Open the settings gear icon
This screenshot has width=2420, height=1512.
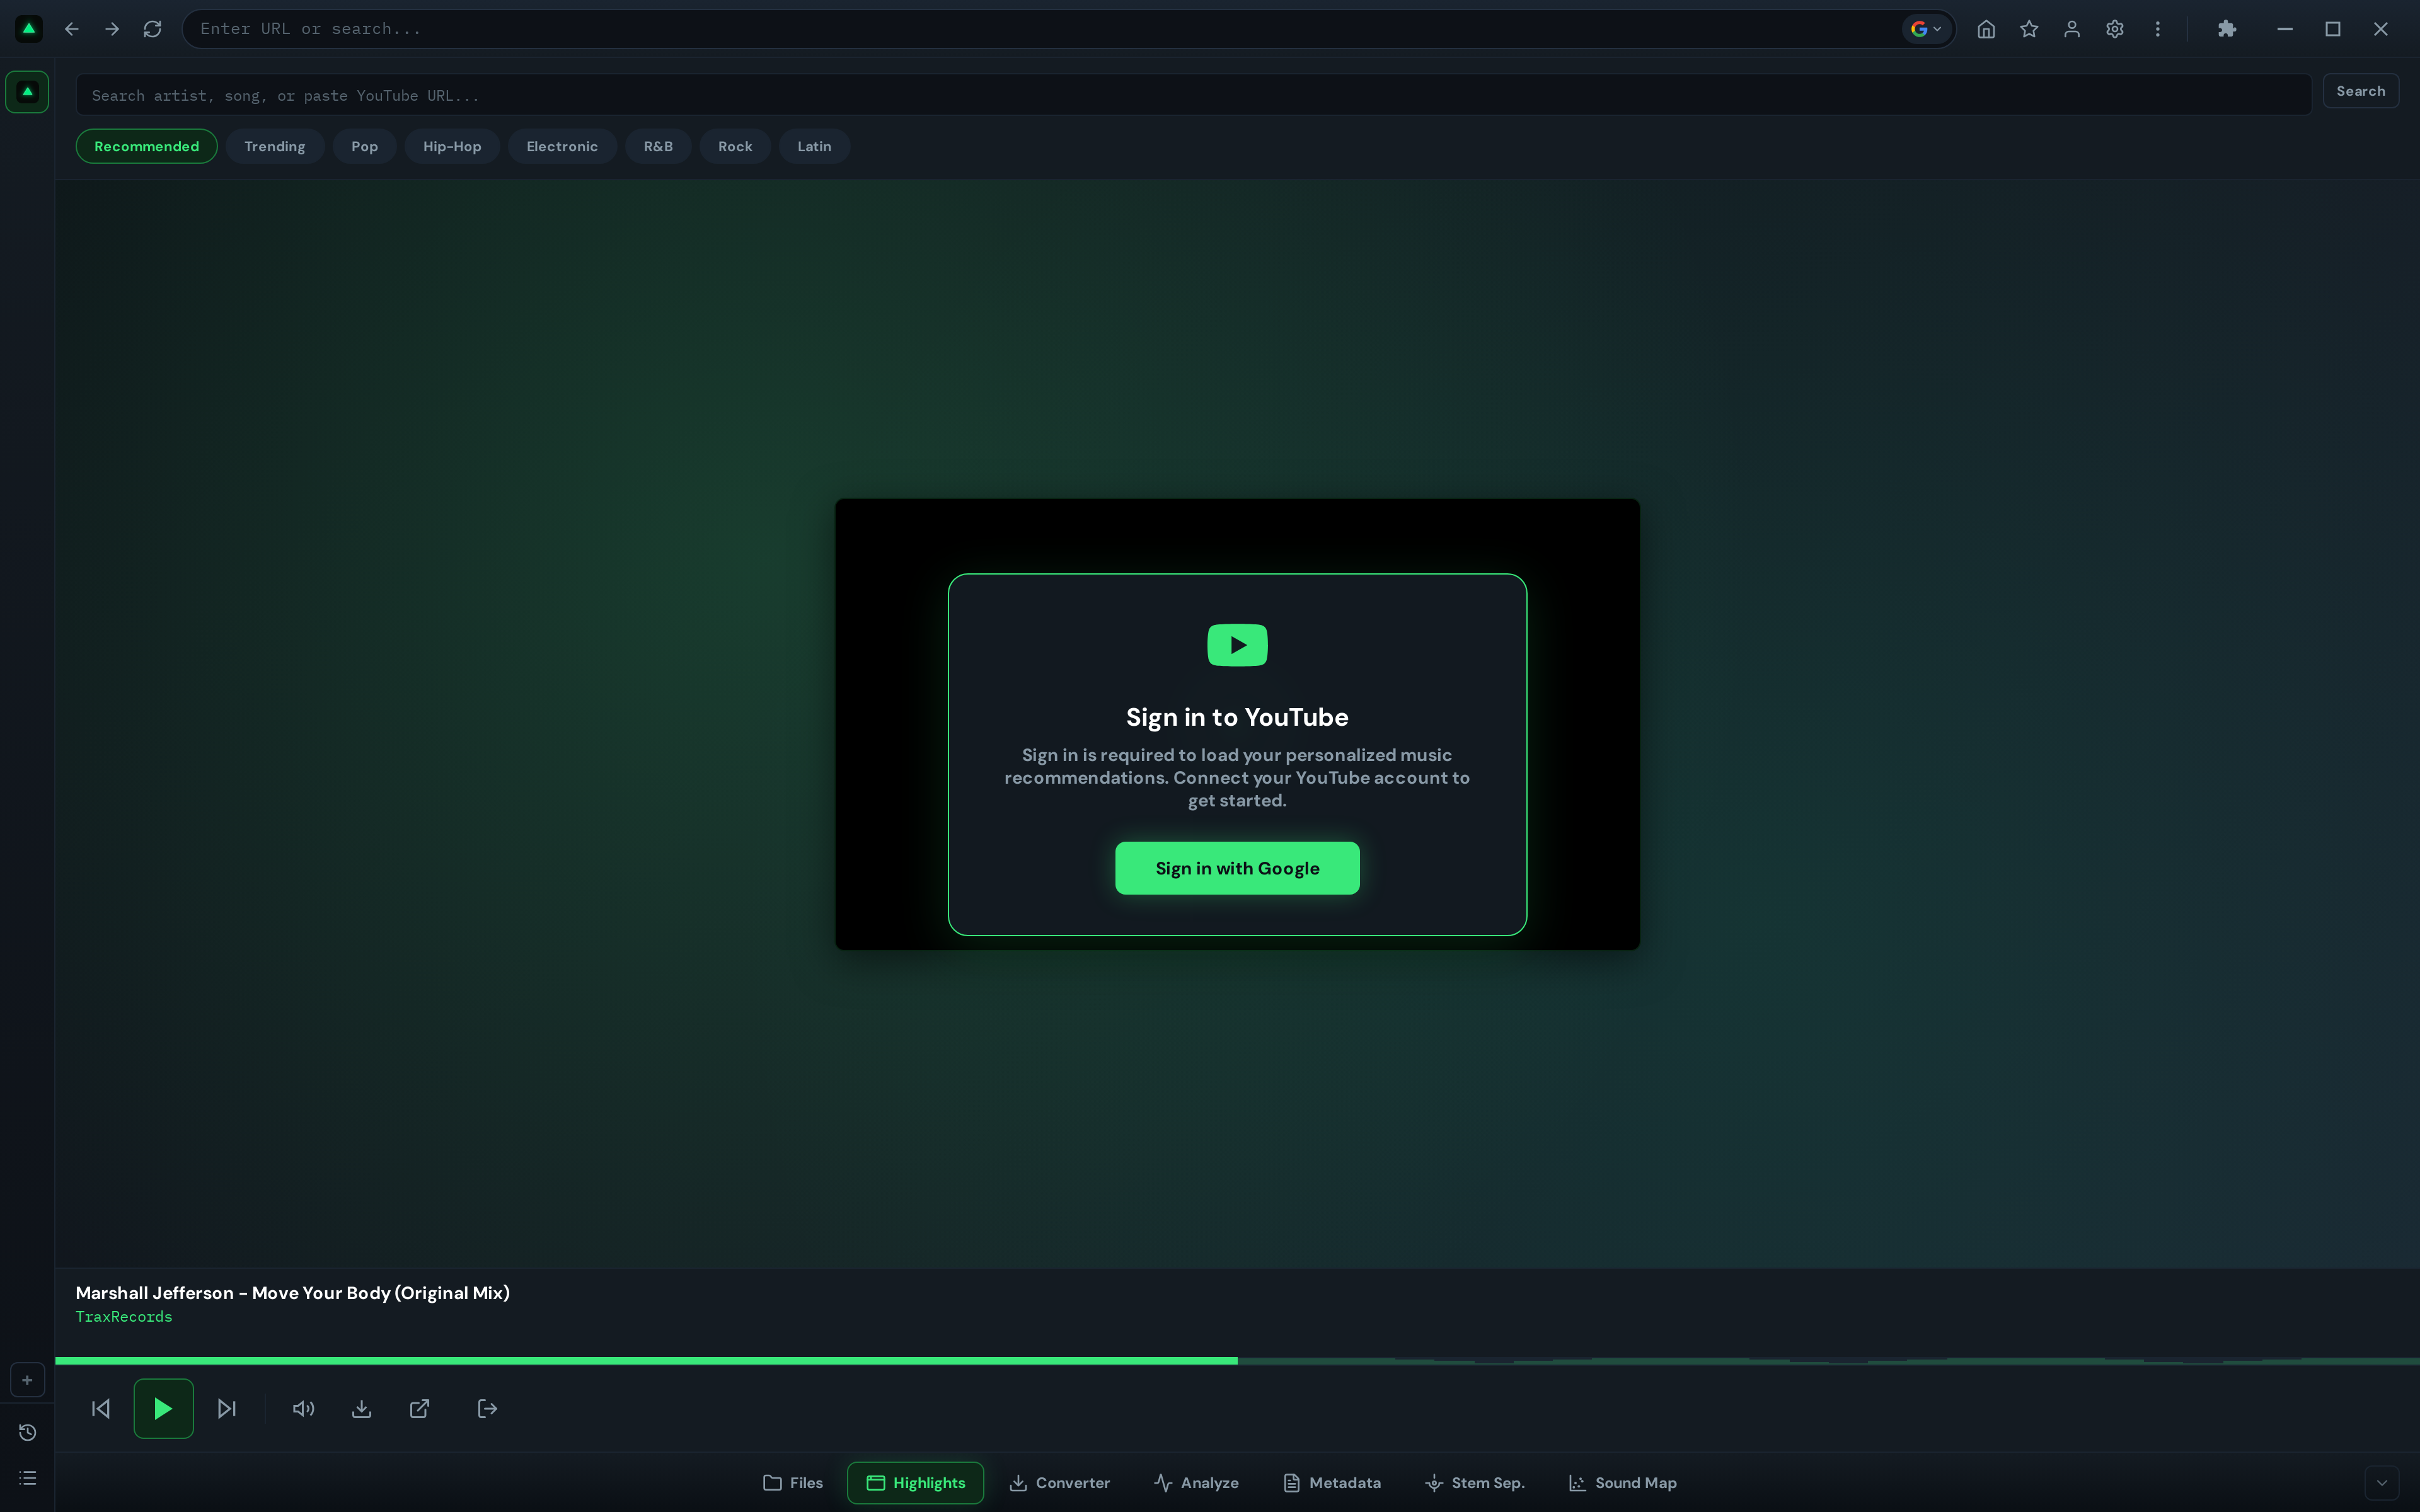coord(2115,29)
